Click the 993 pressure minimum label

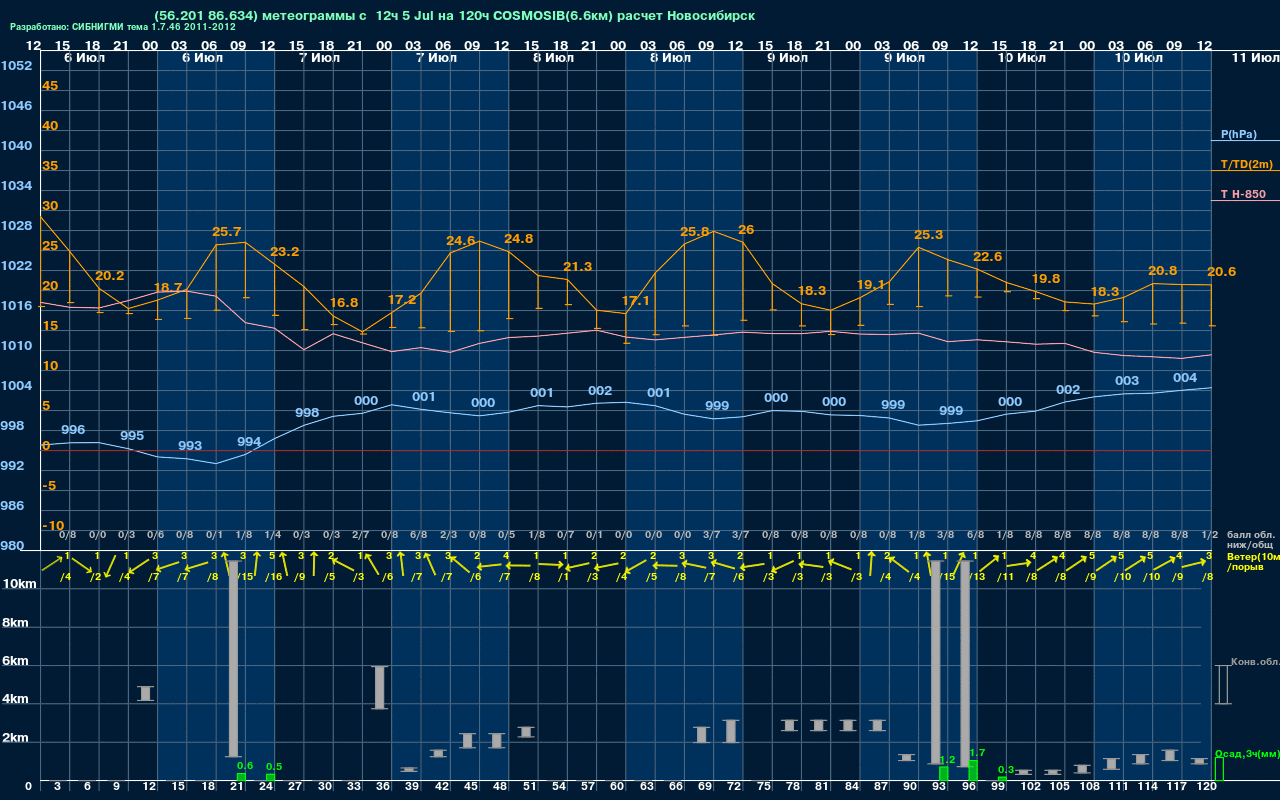[190, 446]
